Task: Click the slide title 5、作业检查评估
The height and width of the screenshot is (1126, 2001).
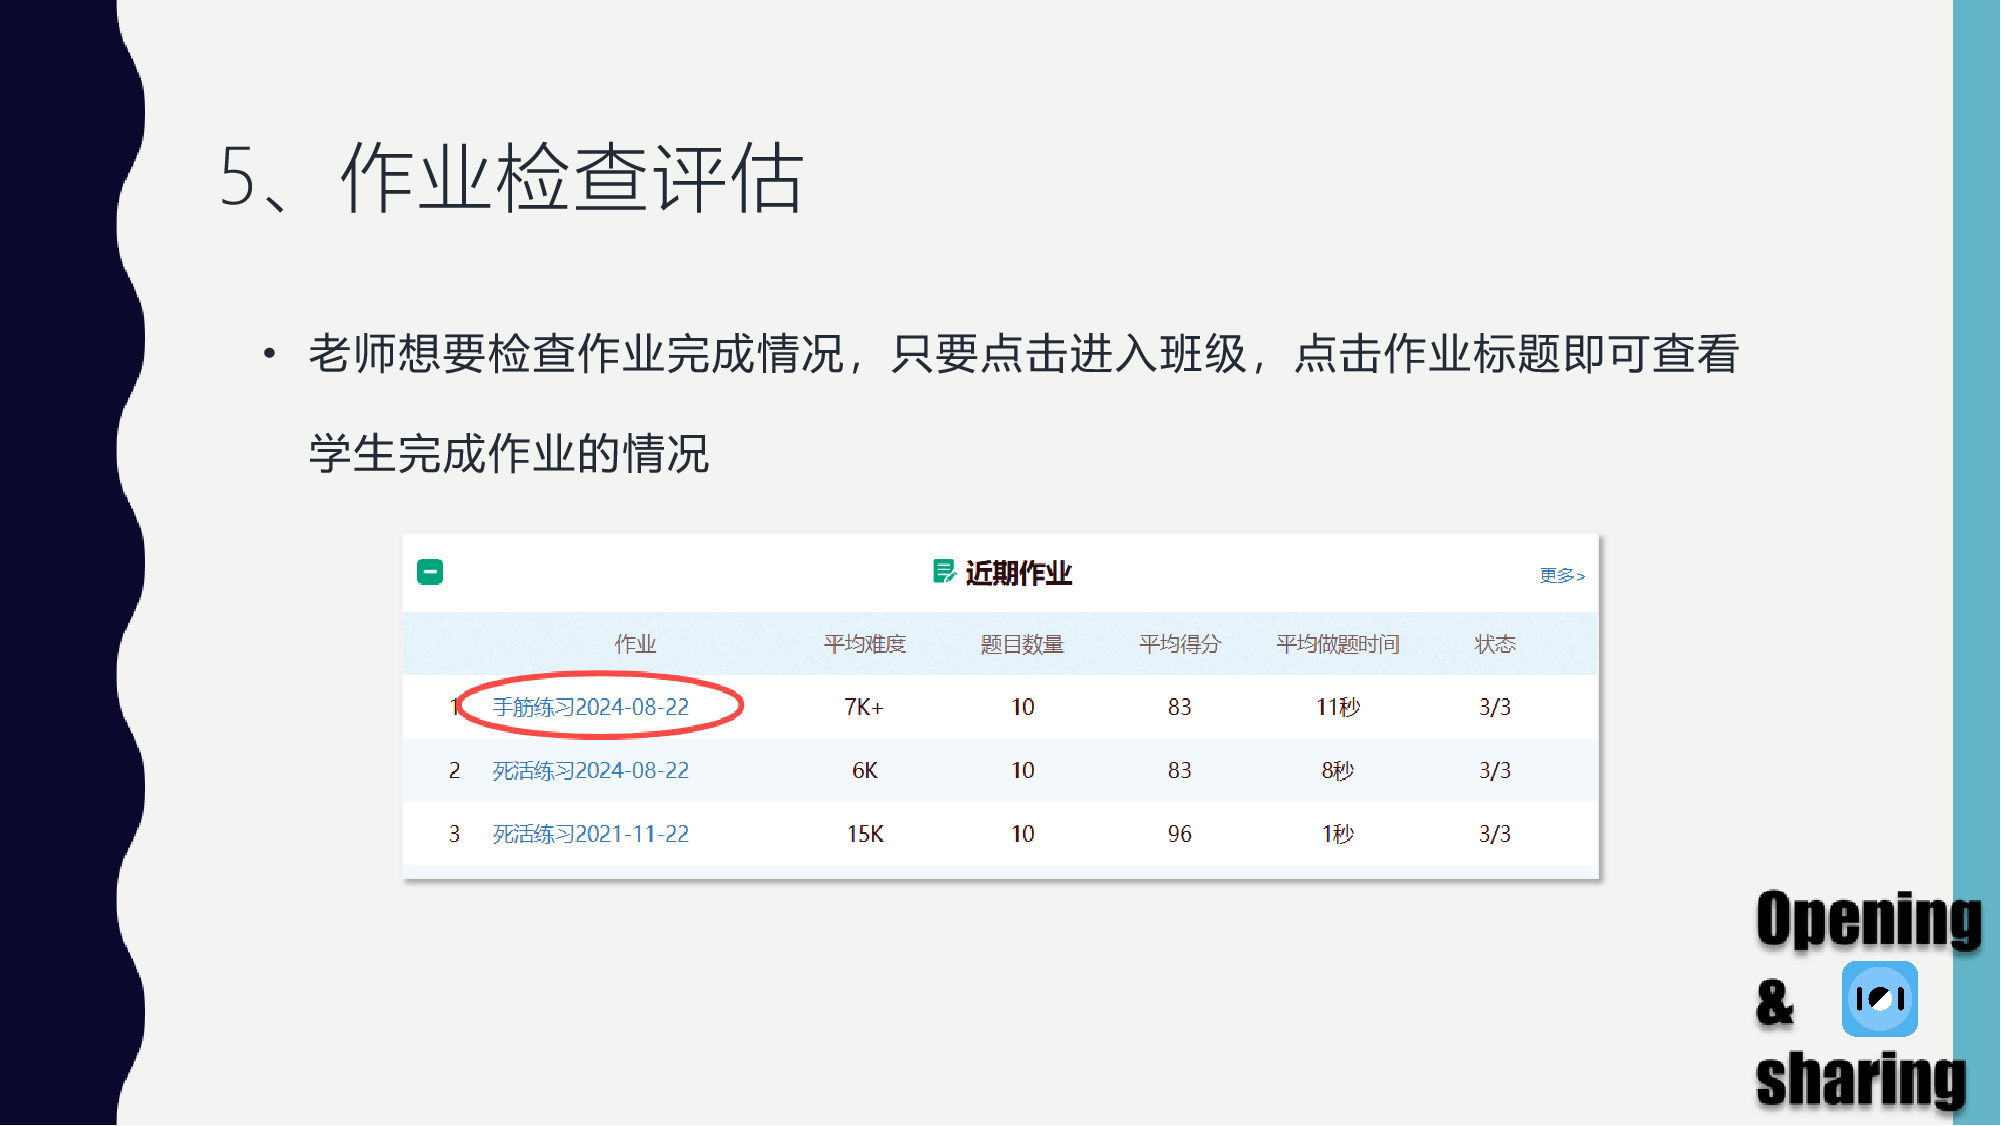Action: pyautogui.click(x=512, y=177)
